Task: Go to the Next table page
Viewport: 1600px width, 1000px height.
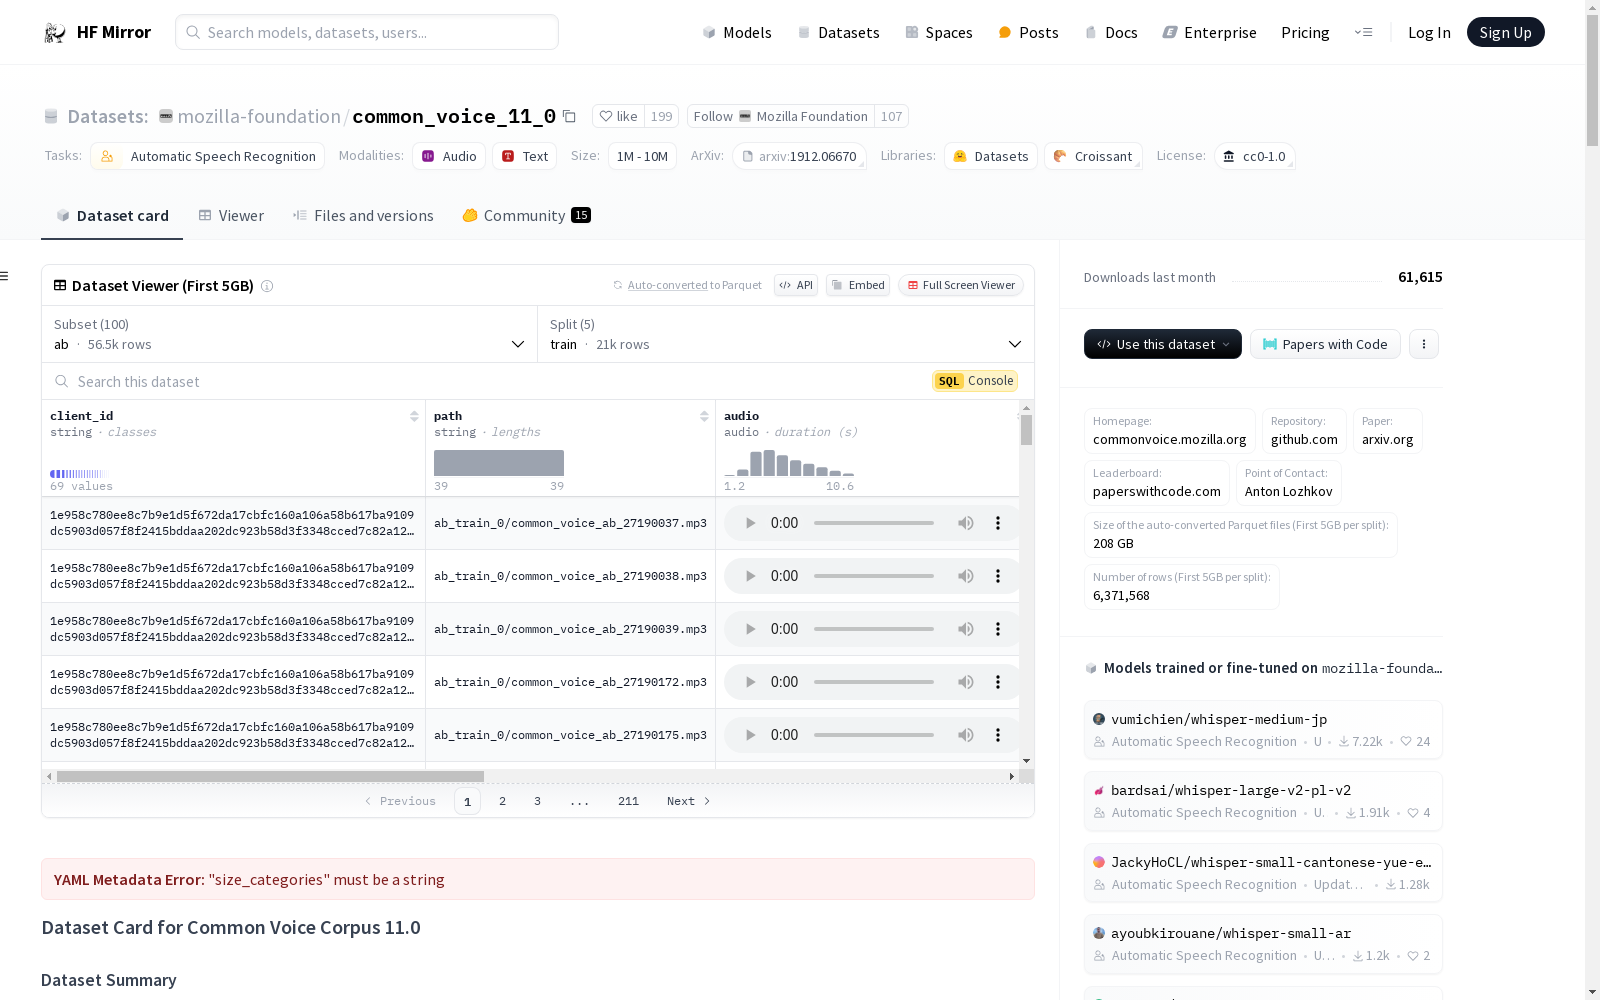Action: pyautogui.click(x=689, y=801)
